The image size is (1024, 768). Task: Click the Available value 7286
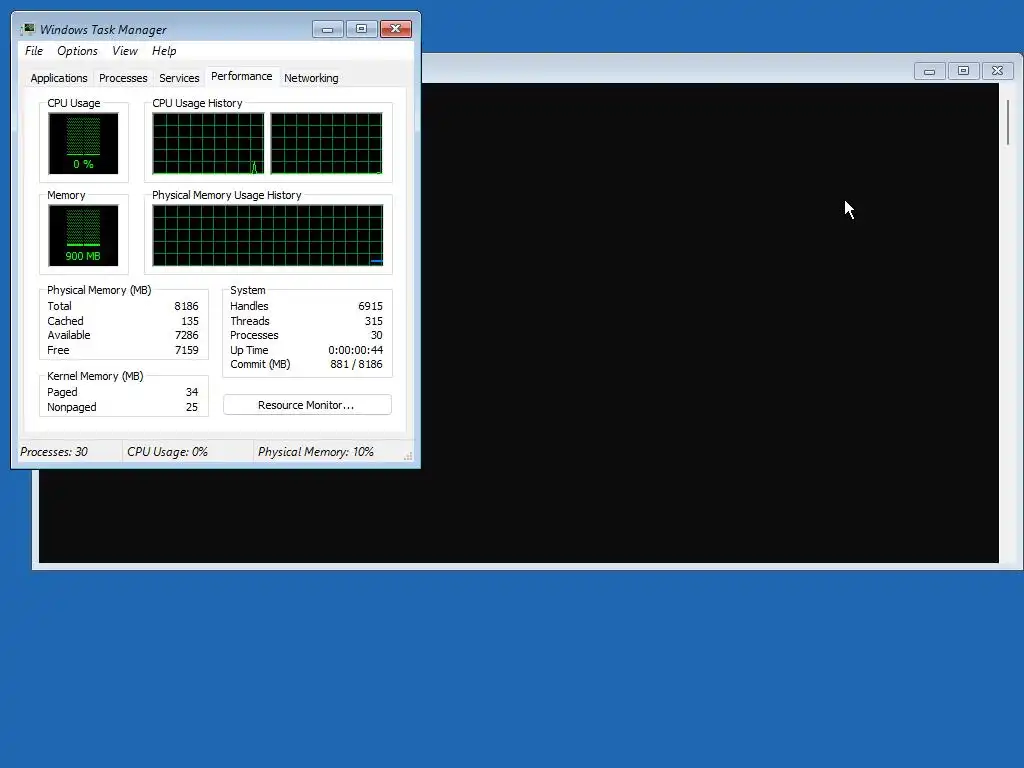click(x=186, y=335)
